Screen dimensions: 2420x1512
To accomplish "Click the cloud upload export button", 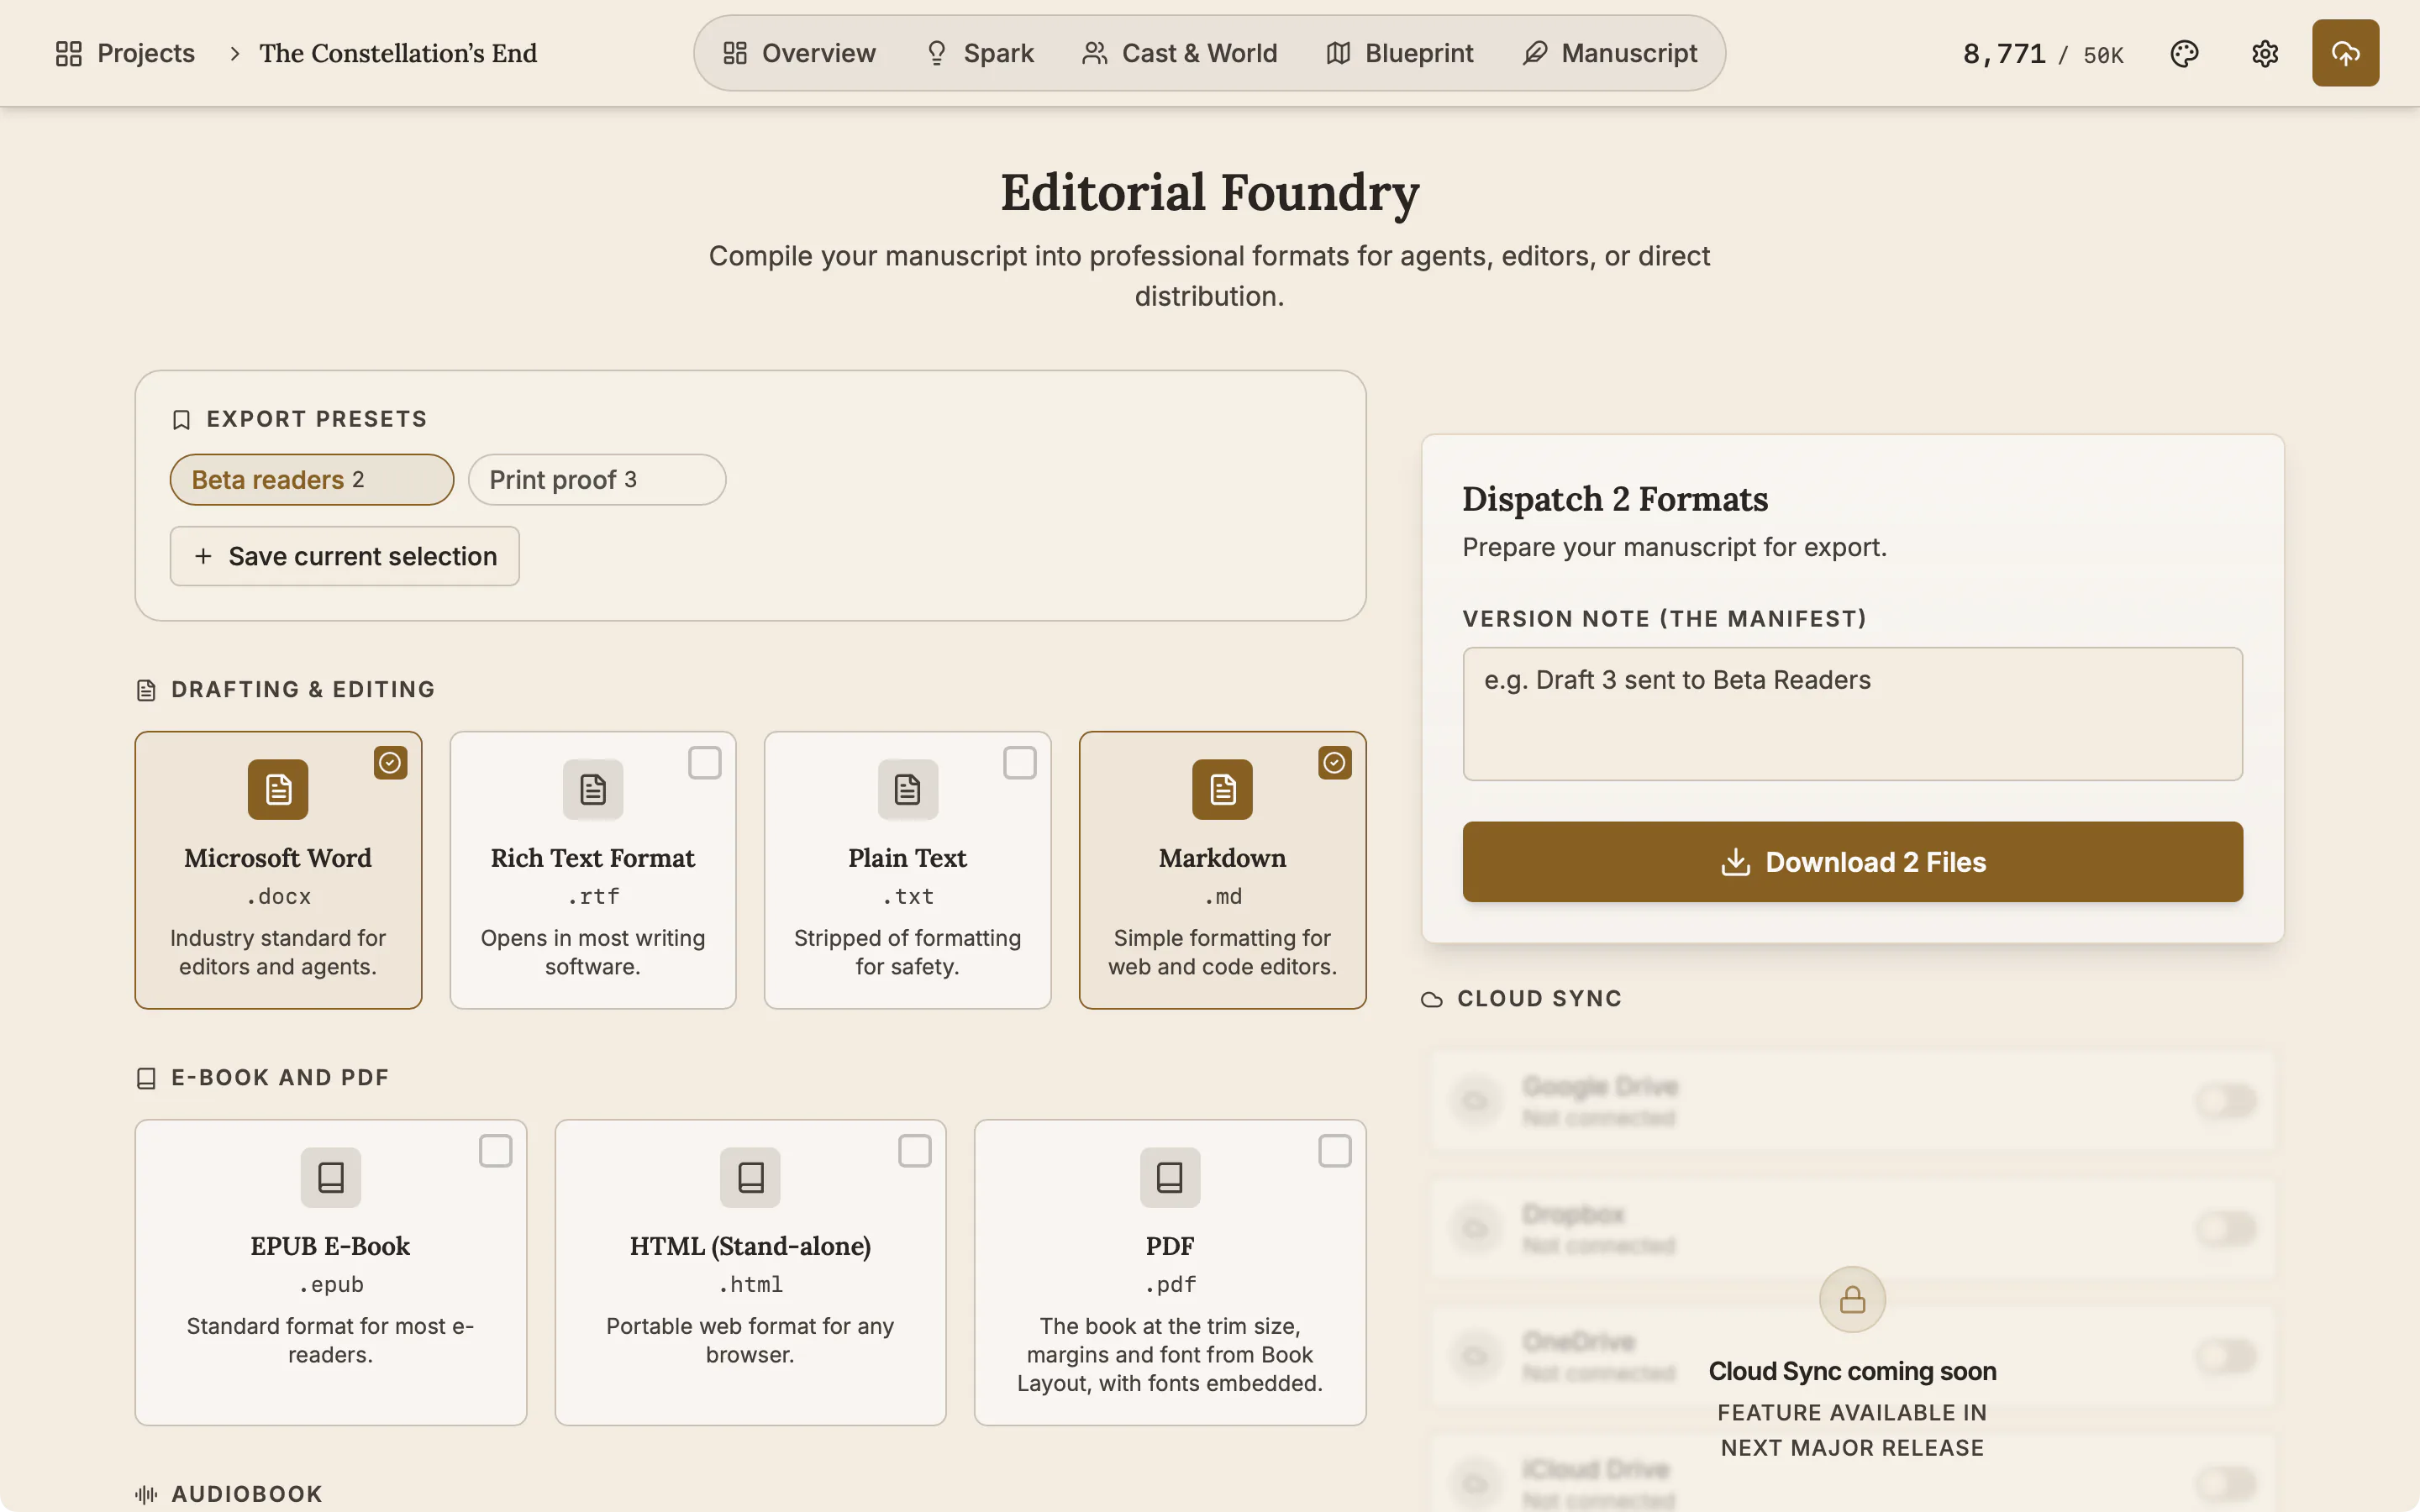I will pyautogui.click(x=2345, y=53).
